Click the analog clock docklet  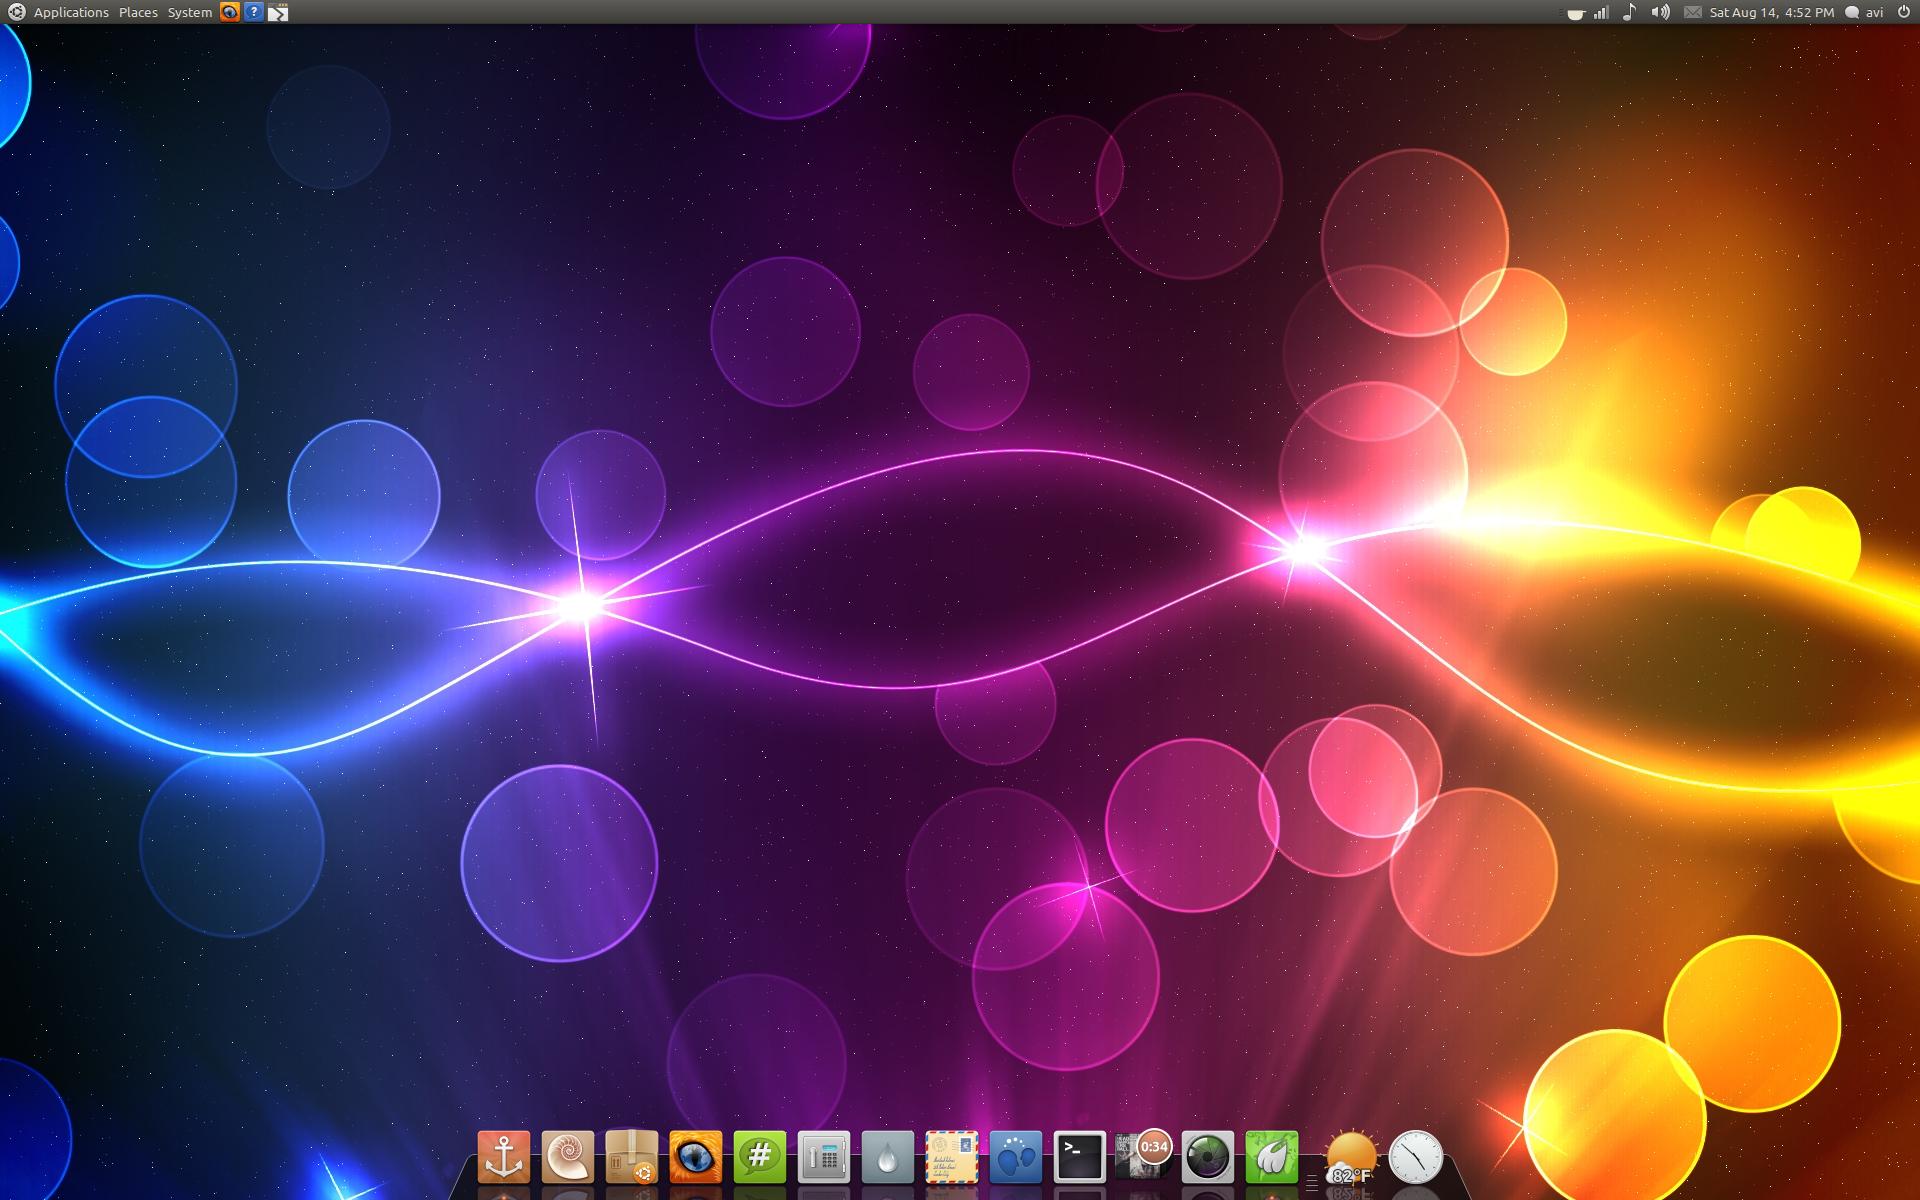tap(1415, 1157)
